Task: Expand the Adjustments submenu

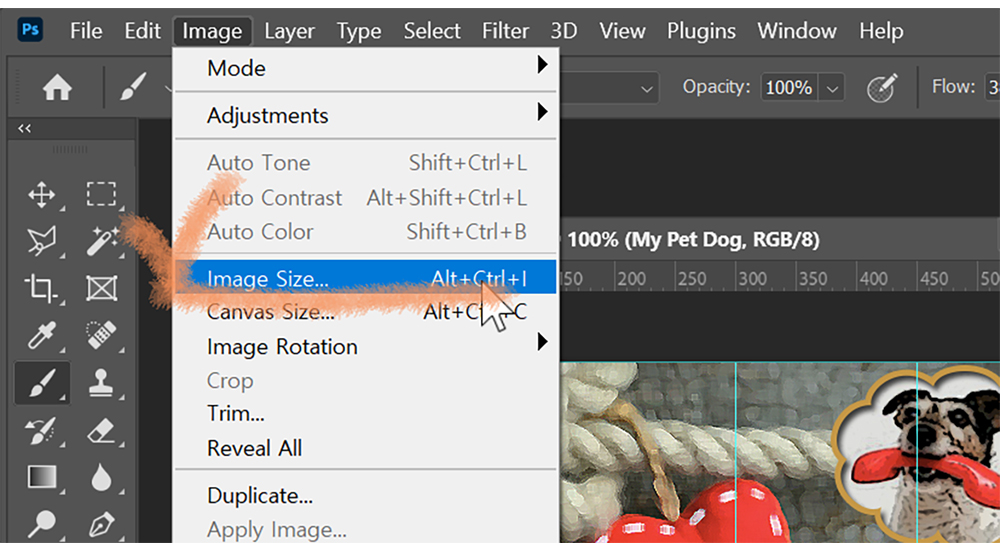Action: [365, 115]
